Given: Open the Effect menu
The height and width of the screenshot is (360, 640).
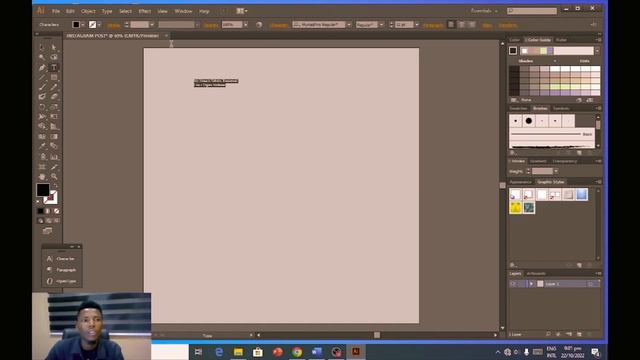Looking at the screenshot, I should 144,11.
